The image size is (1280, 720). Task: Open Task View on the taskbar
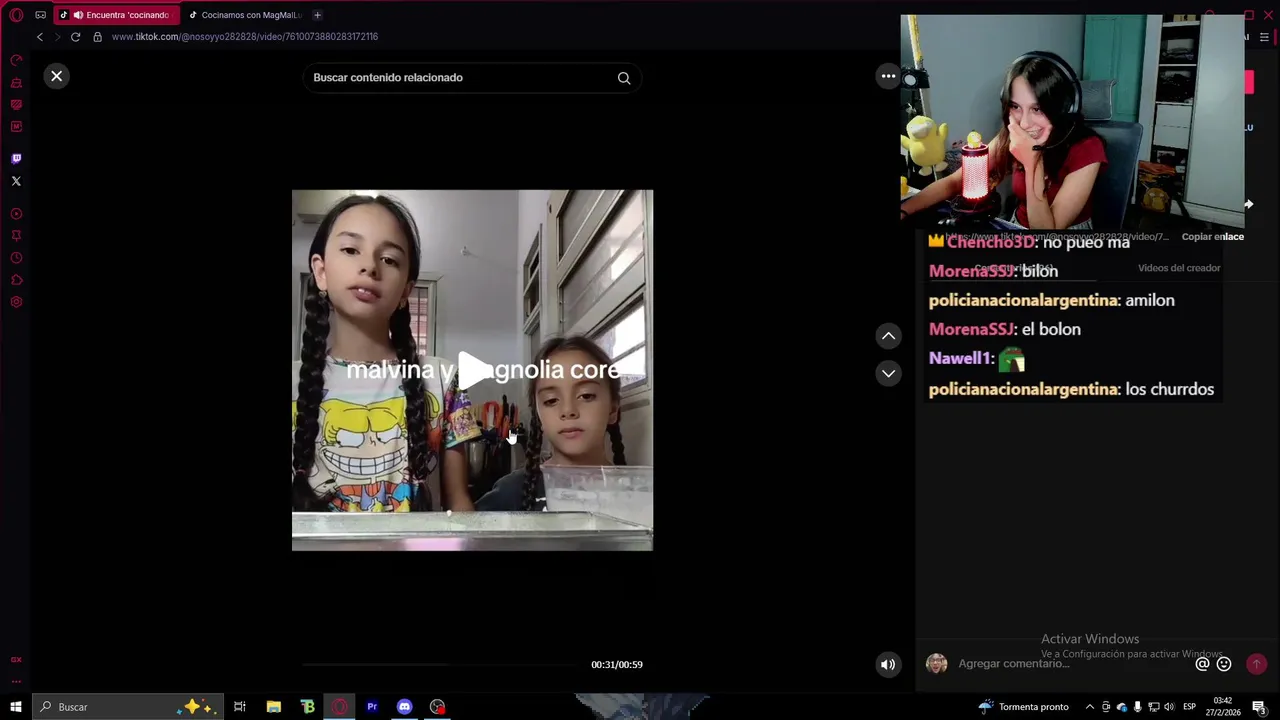tap(240, 707)
